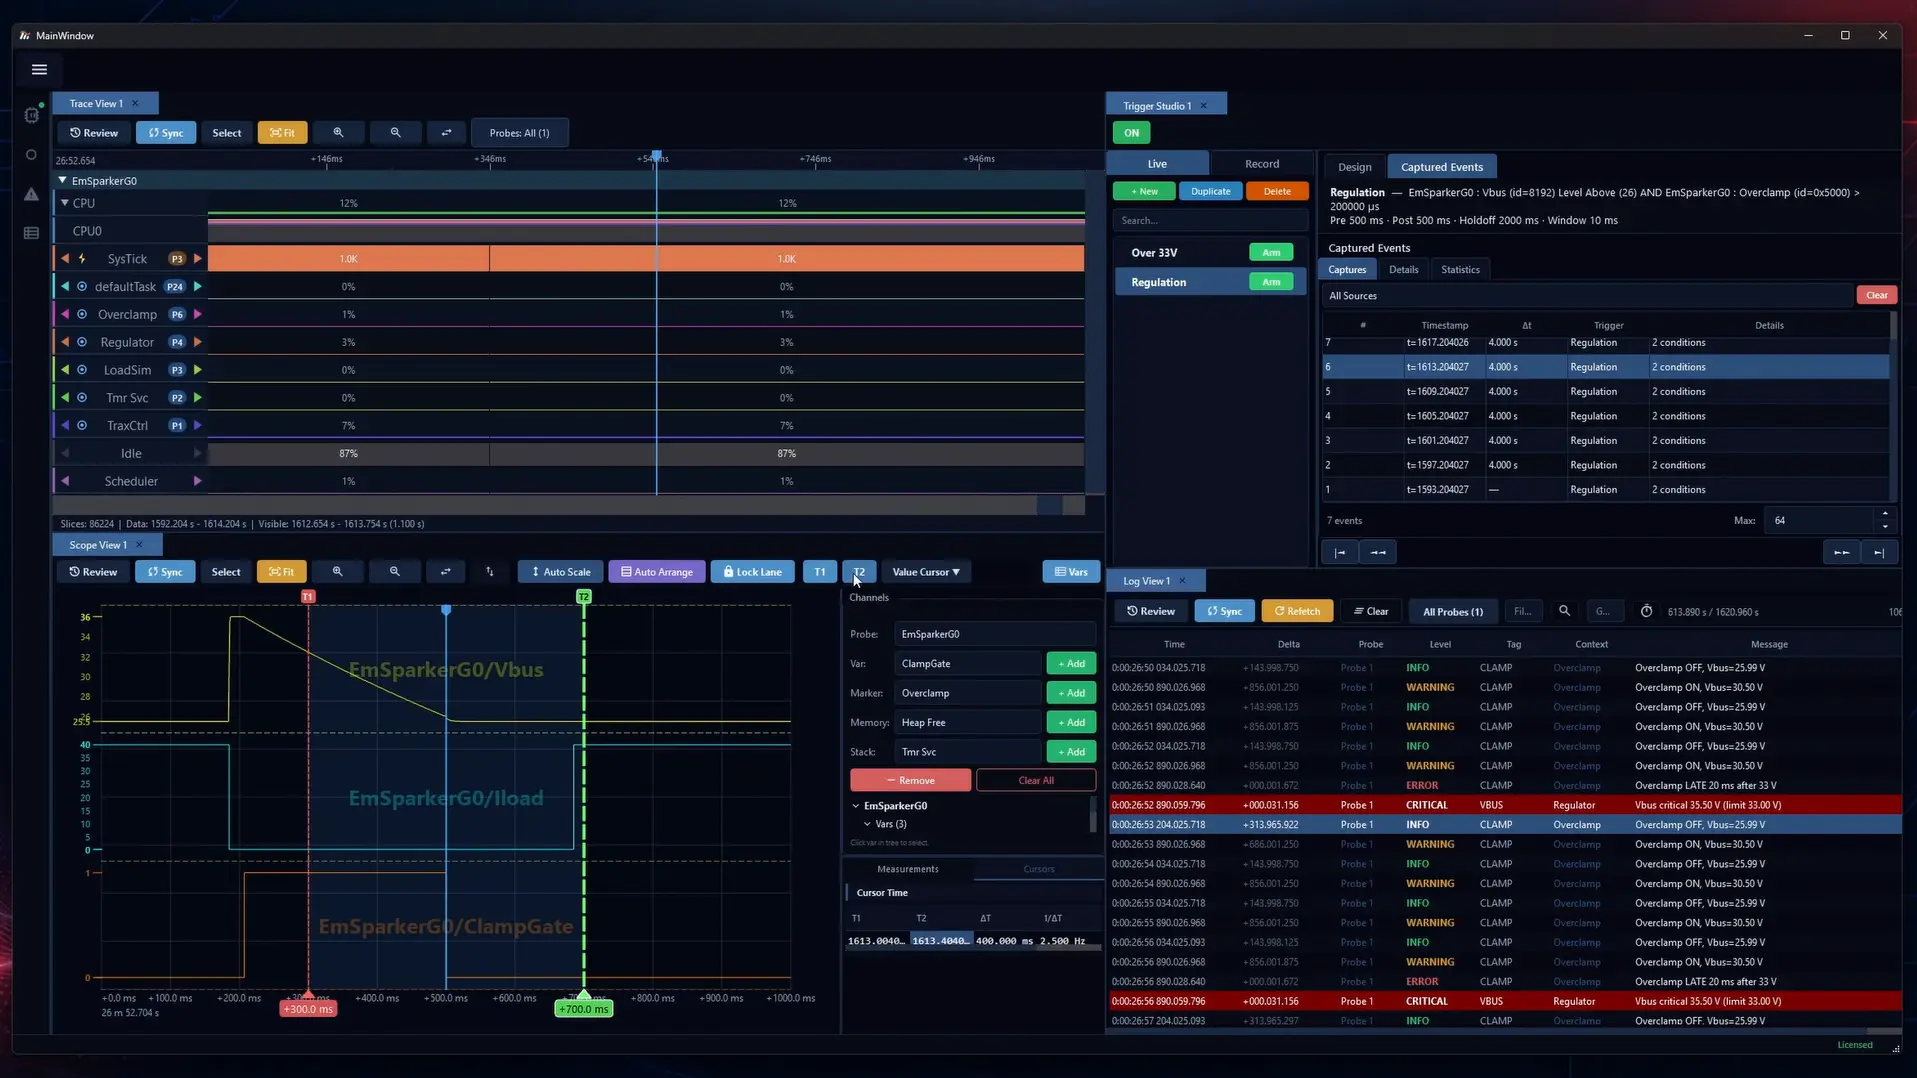Toggle Sync in Scope View
Image resolution: width=1917 pixels, height=1078 pixels.
tap(165, 572)
